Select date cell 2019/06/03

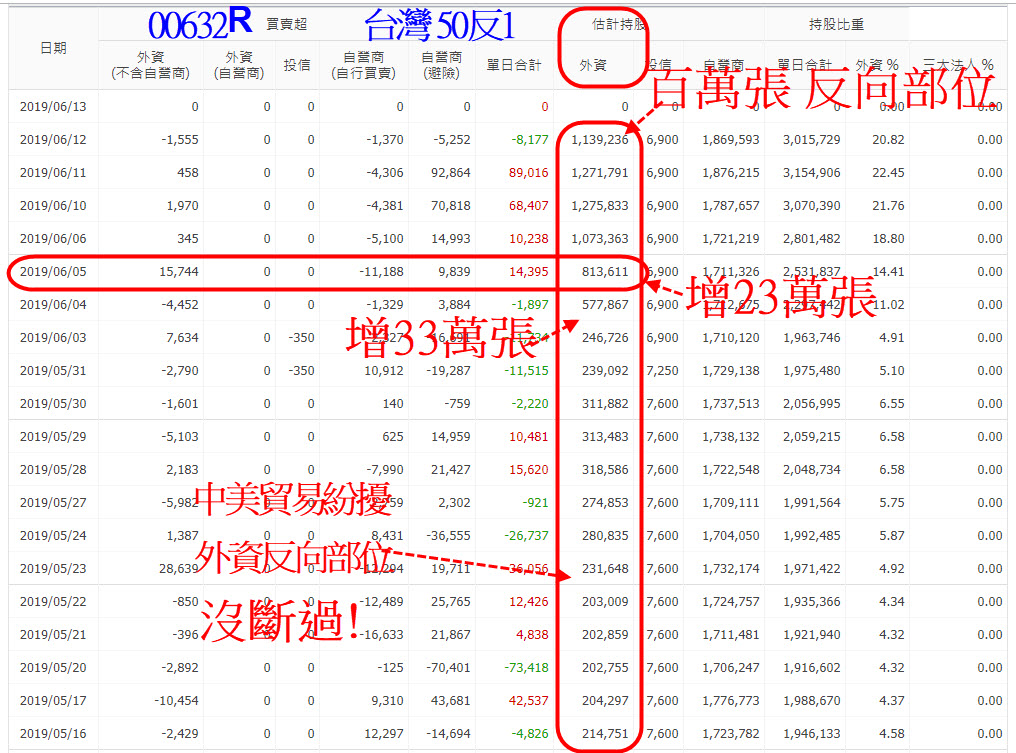53,338
